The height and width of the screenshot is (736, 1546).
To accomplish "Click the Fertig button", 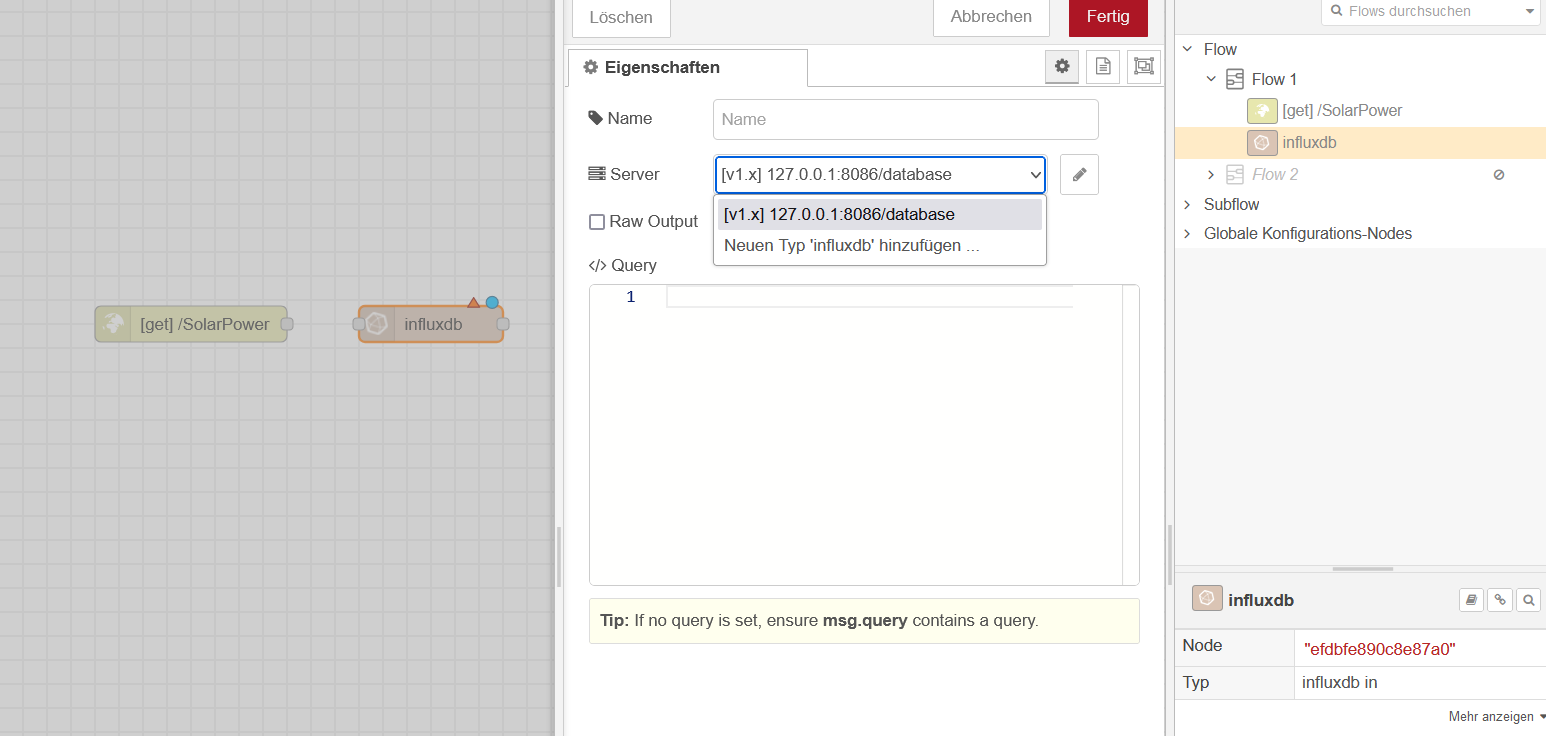I will [x=1108, y=17].
